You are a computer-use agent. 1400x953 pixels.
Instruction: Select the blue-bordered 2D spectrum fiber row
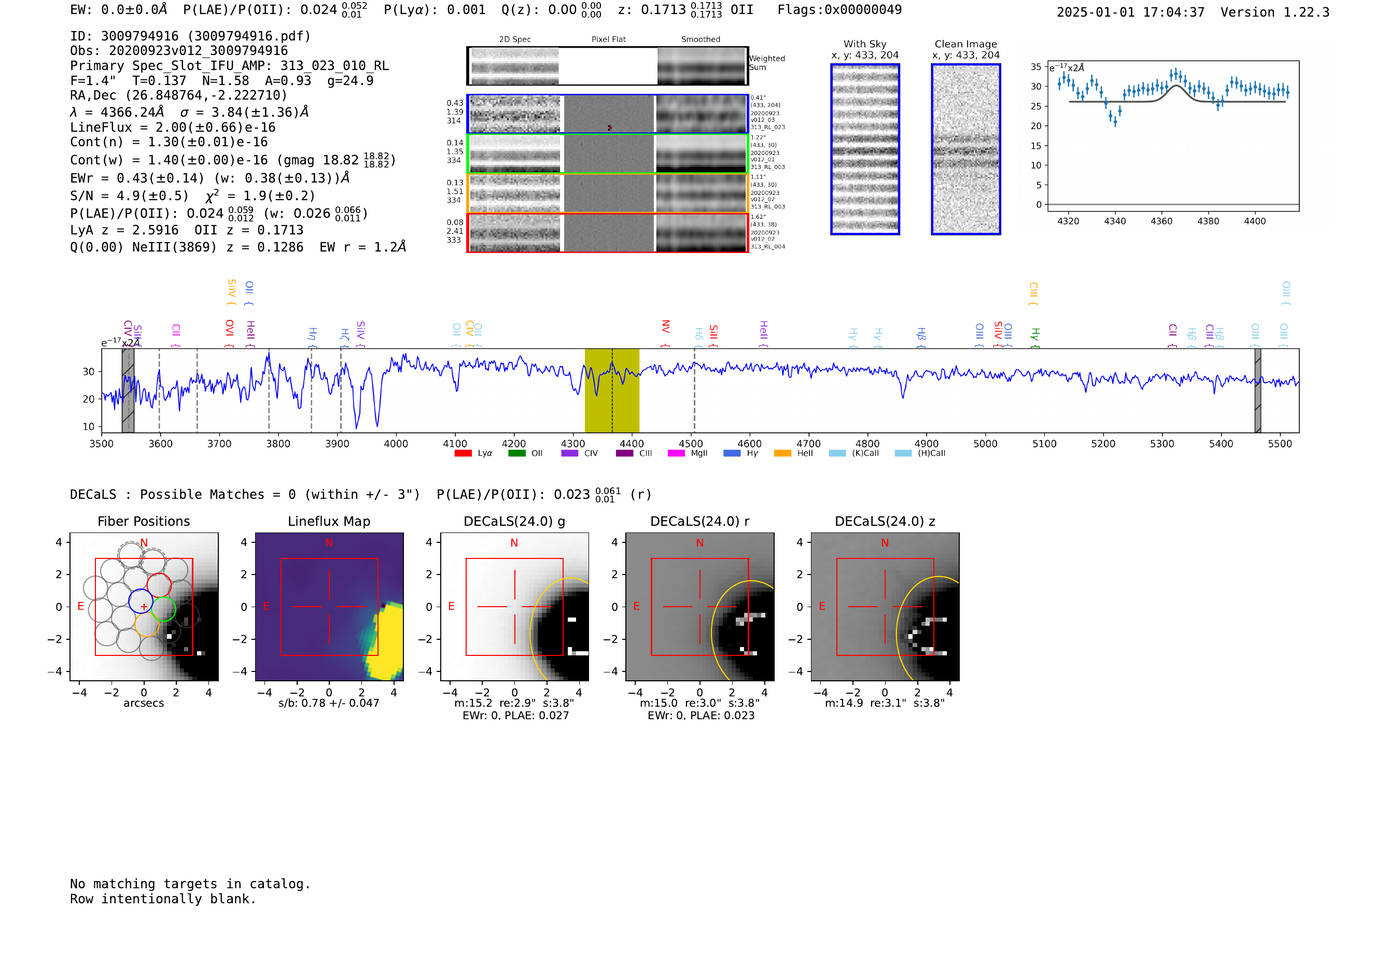607,114
